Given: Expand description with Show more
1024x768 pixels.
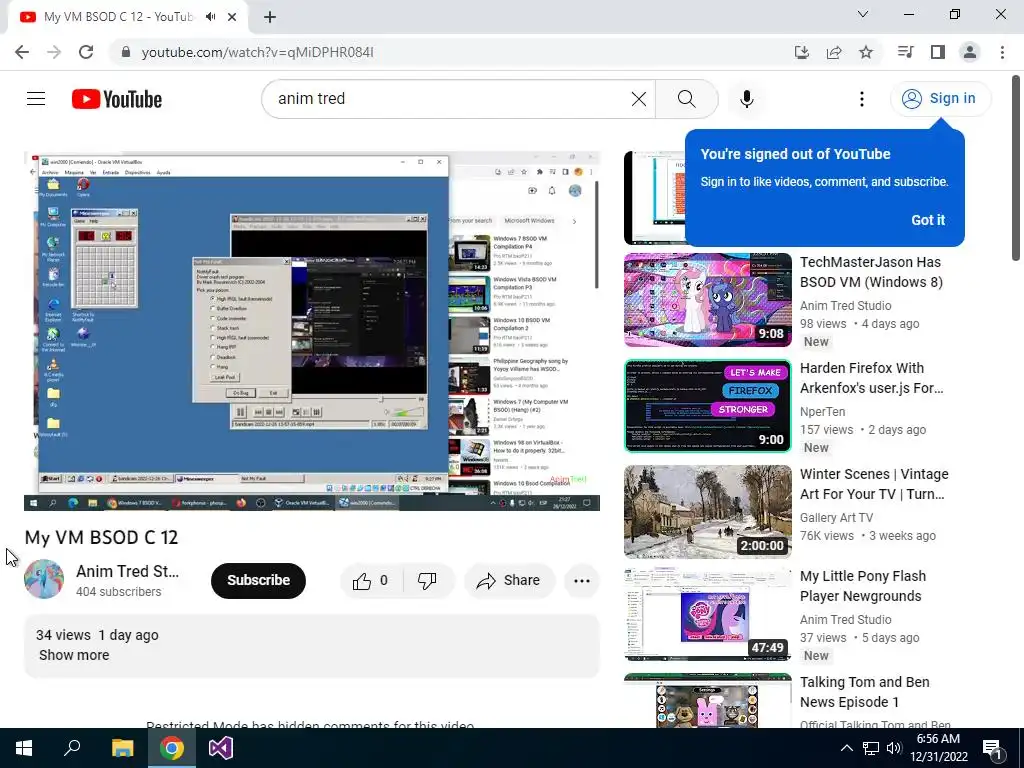Looking at the screenshot, I should click(x=74, y=655).
